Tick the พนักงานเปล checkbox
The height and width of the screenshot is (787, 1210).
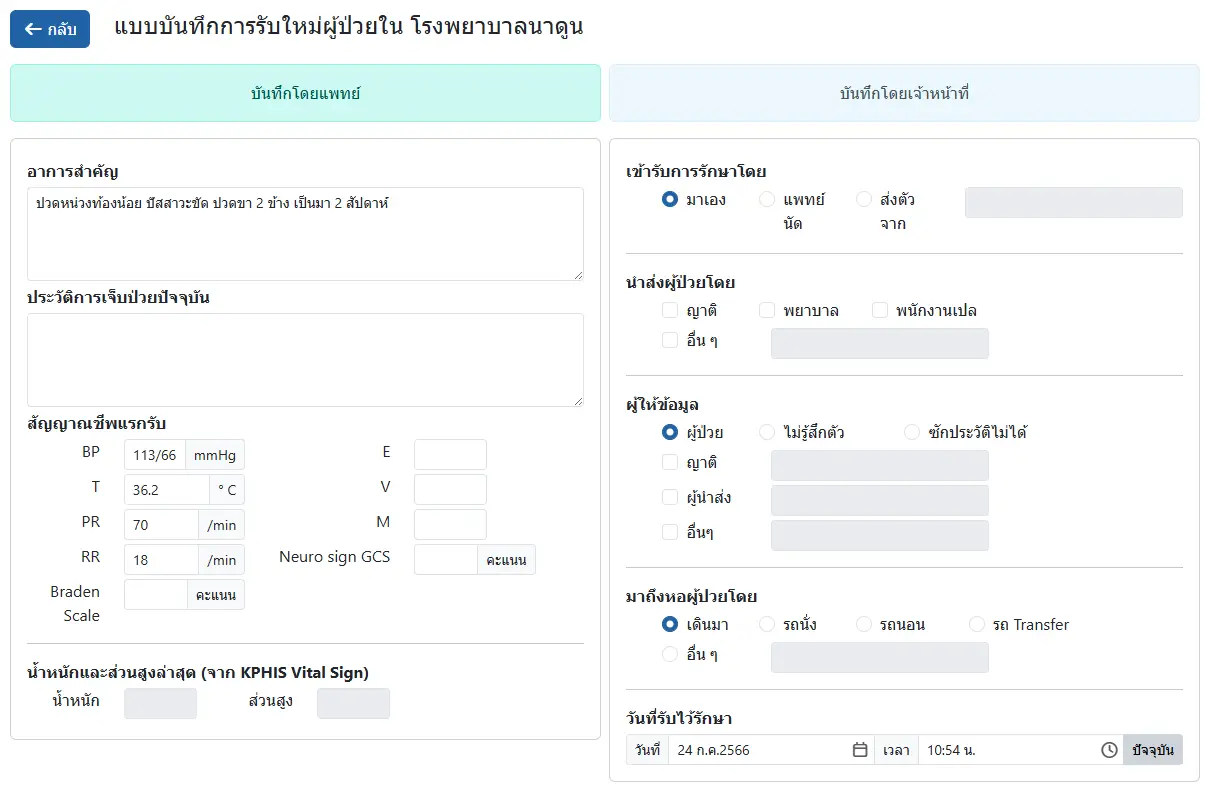[x=880, y=311]
